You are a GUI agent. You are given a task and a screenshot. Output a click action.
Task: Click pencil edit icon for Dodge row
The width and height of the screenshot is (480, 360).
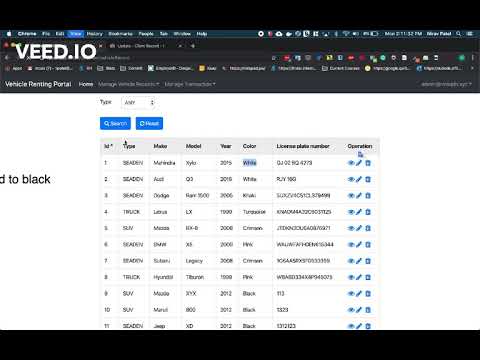coord(359,196)
